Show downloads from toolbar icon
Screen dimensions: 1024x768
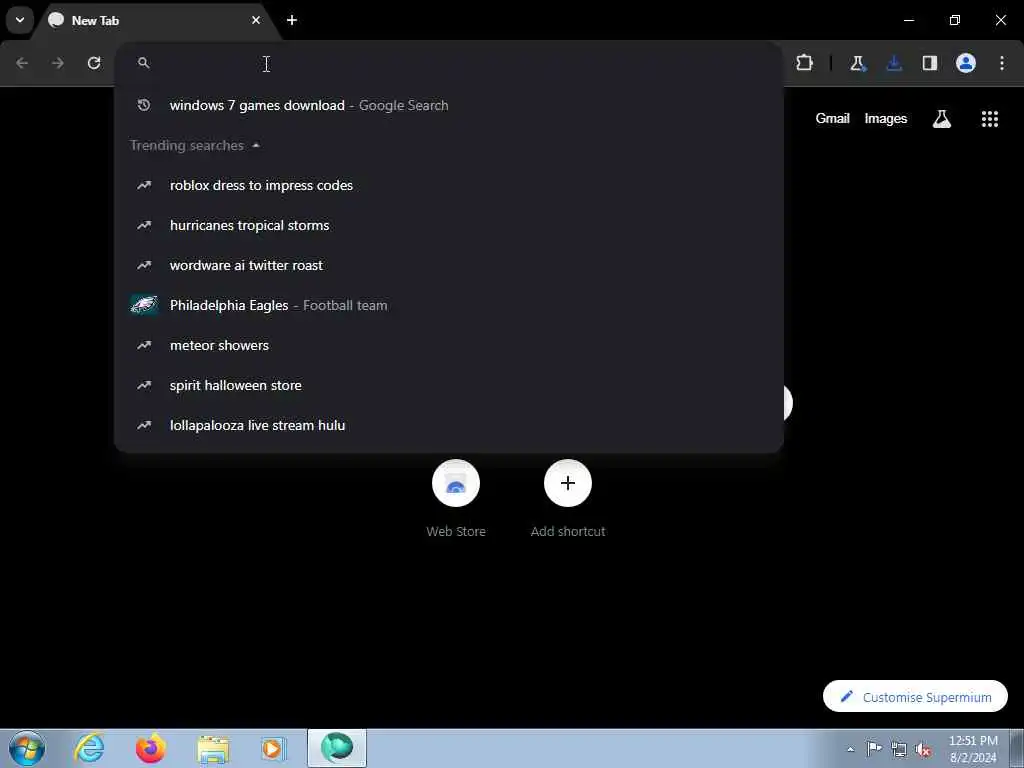pyautogui.click(x=894, y=63)
